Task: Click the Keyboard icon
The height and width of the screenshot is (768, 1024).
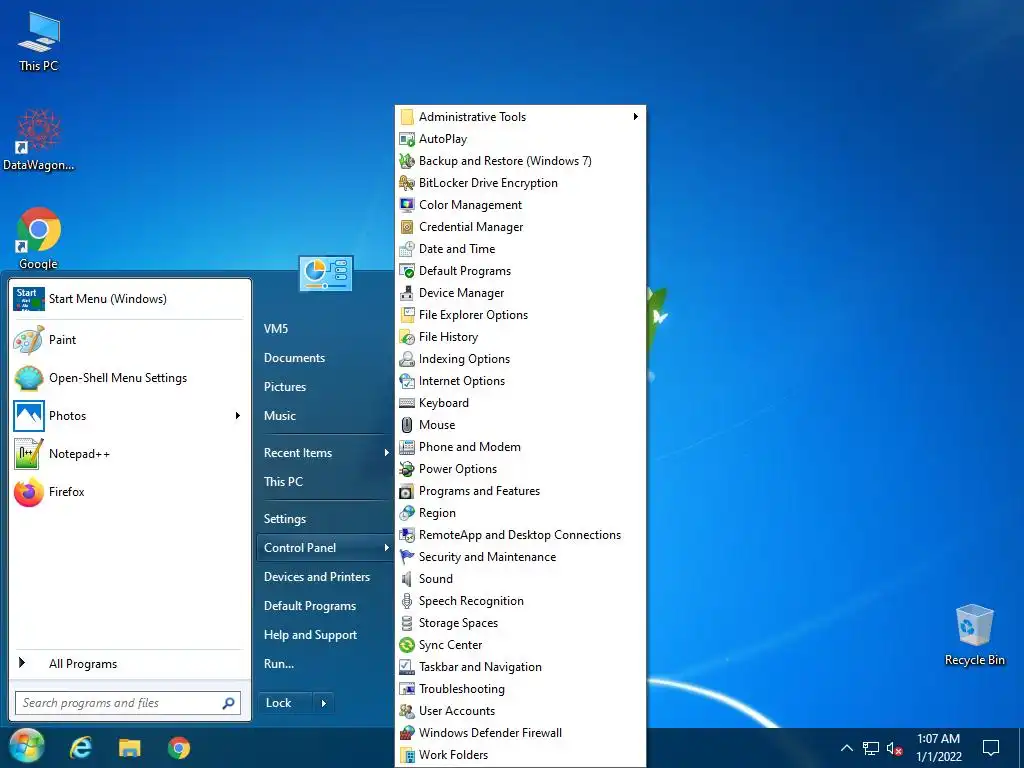Action: (x=407, y=403)
